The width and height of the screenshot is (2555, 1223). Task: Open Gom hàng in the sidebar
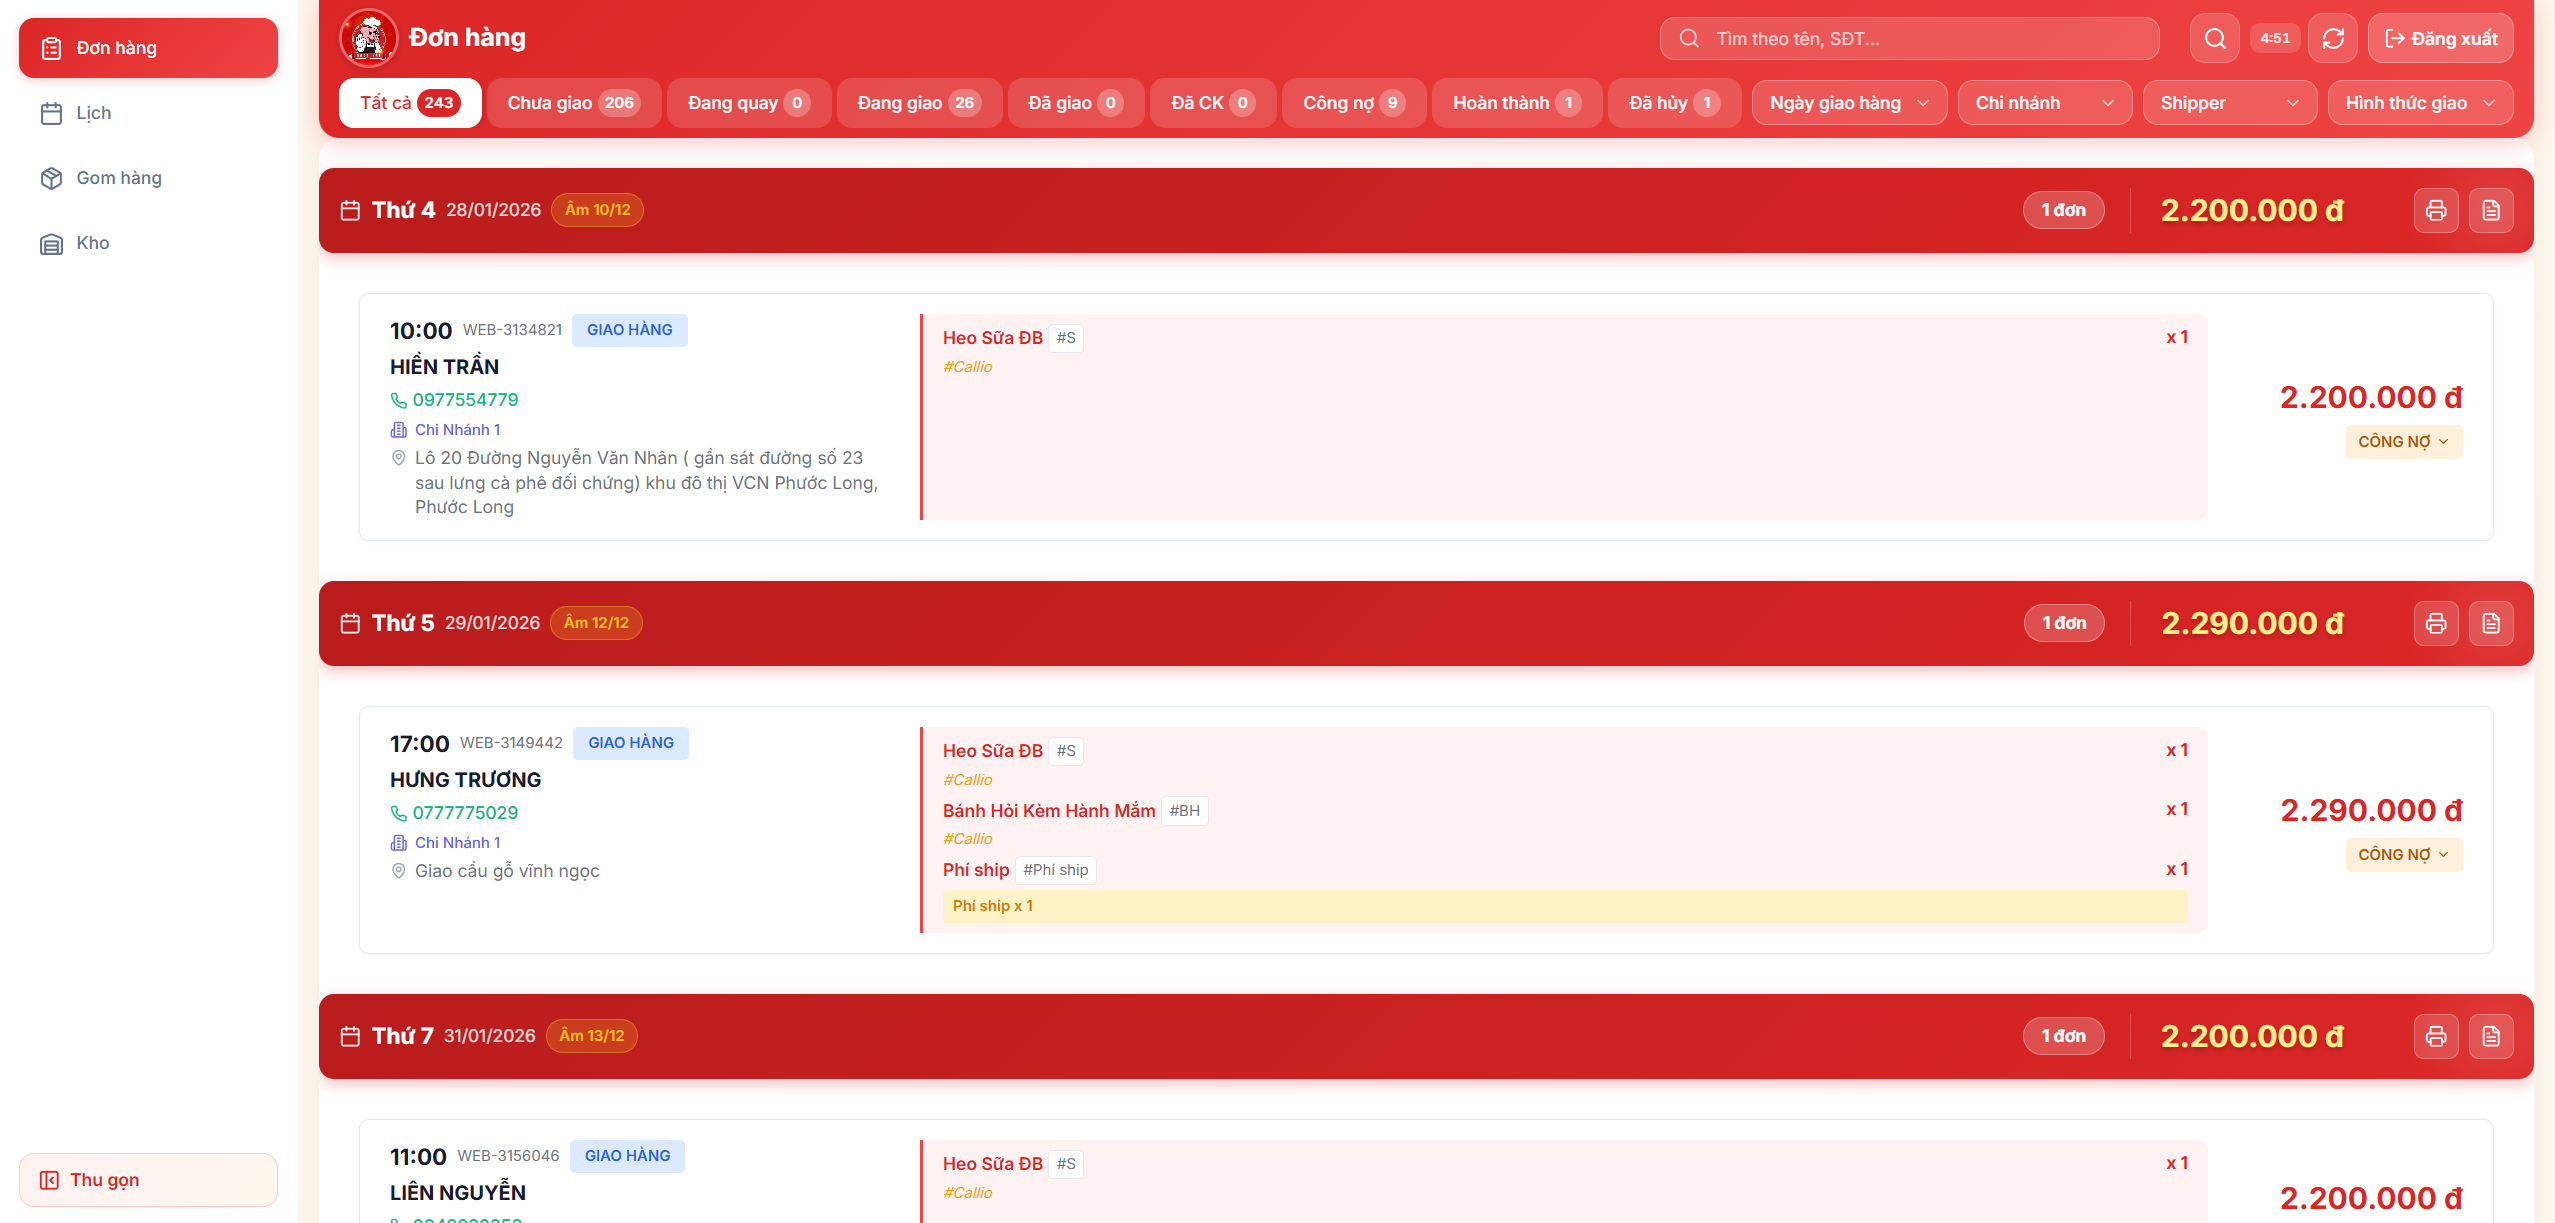[x=118, y=178]
